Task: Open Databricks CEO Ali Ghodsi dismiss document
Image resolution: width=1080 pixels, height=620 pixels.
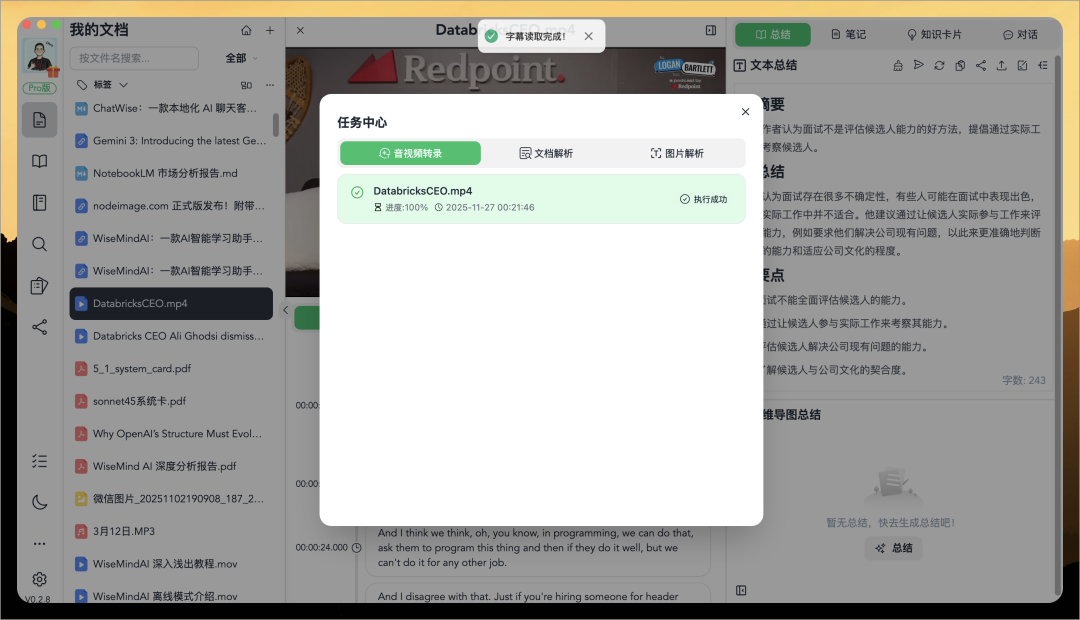Action: [x=171, y=336]
